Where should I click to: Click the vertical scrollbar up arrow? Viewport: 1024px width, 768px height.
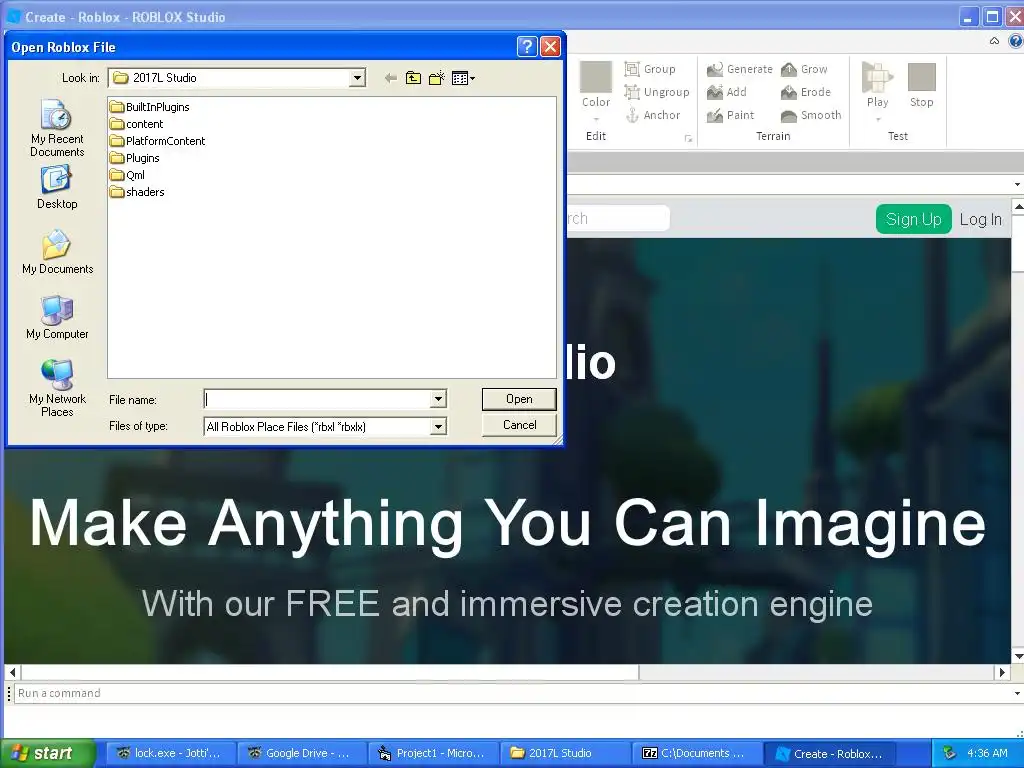click(x=1017, y=206)
